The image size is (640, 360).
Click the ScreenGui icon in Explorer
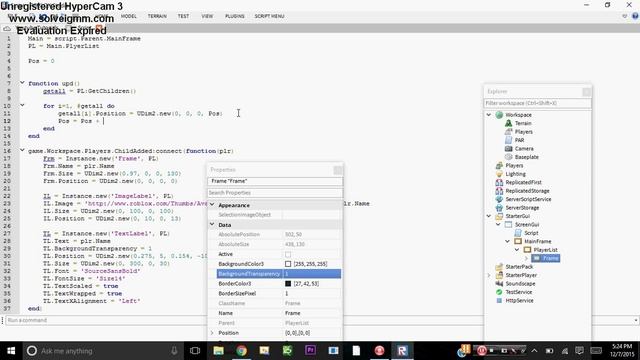click(508, 224)
